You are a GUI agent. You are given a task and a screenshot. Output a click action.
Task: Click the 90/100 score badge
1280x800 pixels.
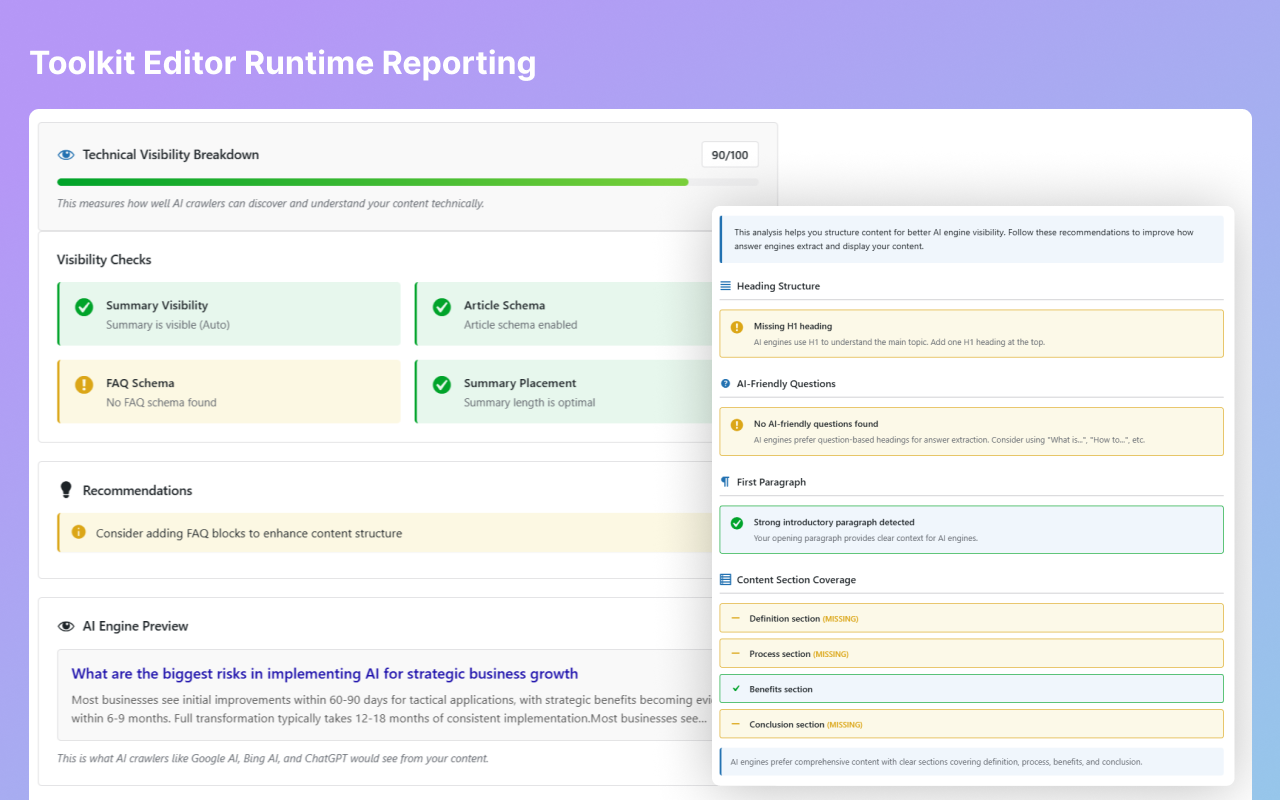tap(729, 154)
